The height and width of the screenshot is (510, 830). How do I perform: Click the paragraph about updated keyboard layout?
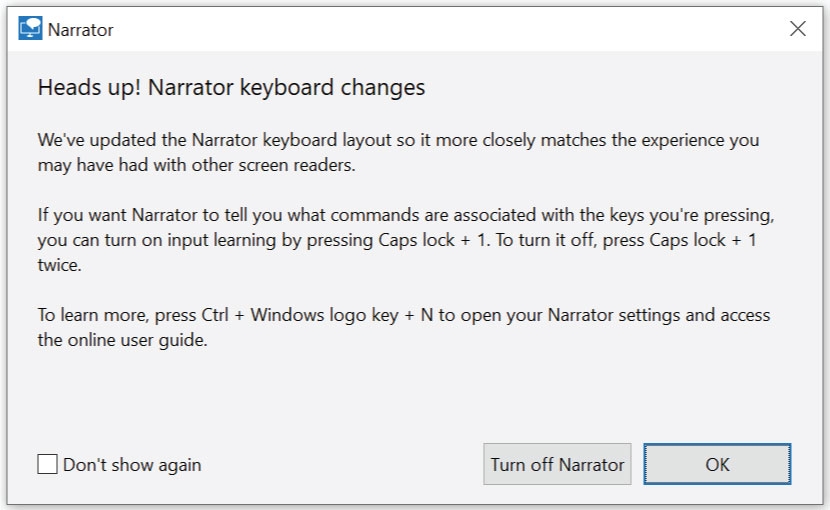click(x=398, y=140)
